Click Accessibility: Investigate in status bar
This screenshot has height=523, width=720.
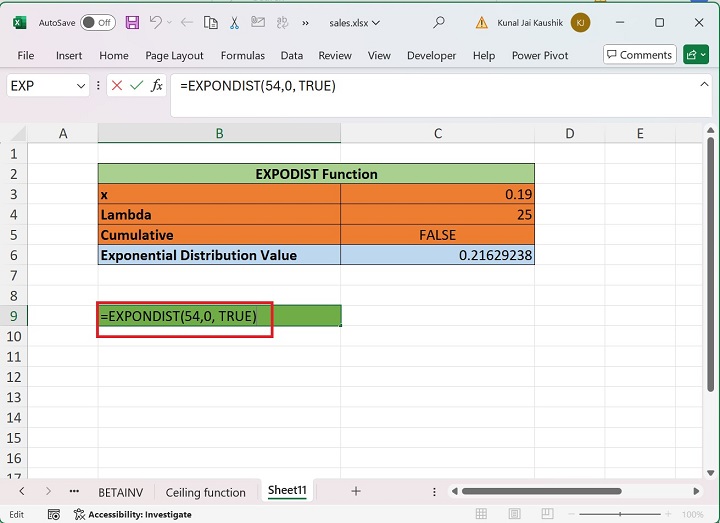point(138,514)
